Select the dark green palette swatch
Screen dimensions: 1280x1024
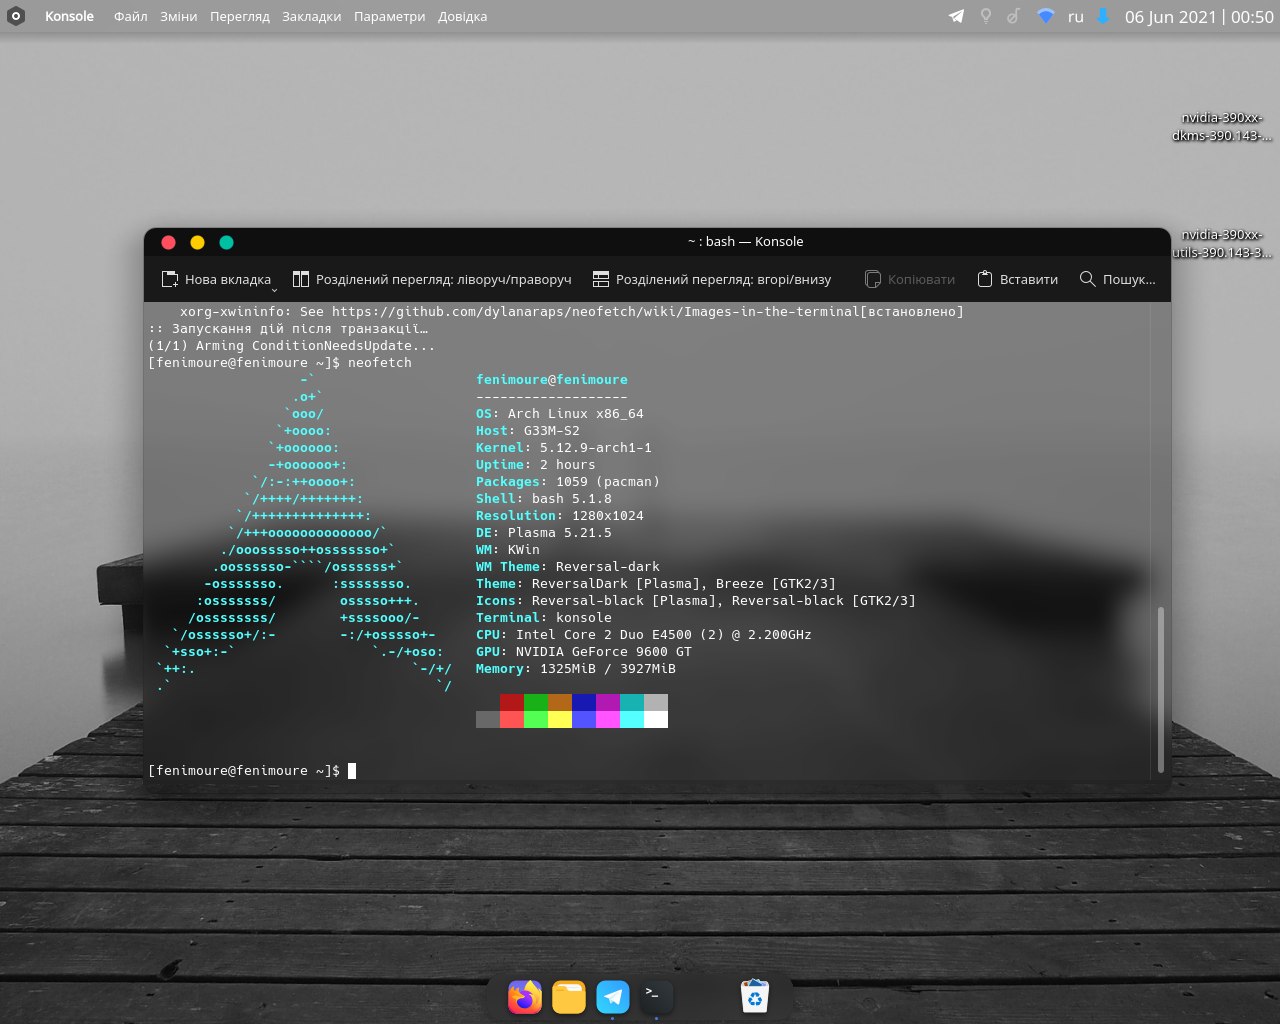[536, 702]
